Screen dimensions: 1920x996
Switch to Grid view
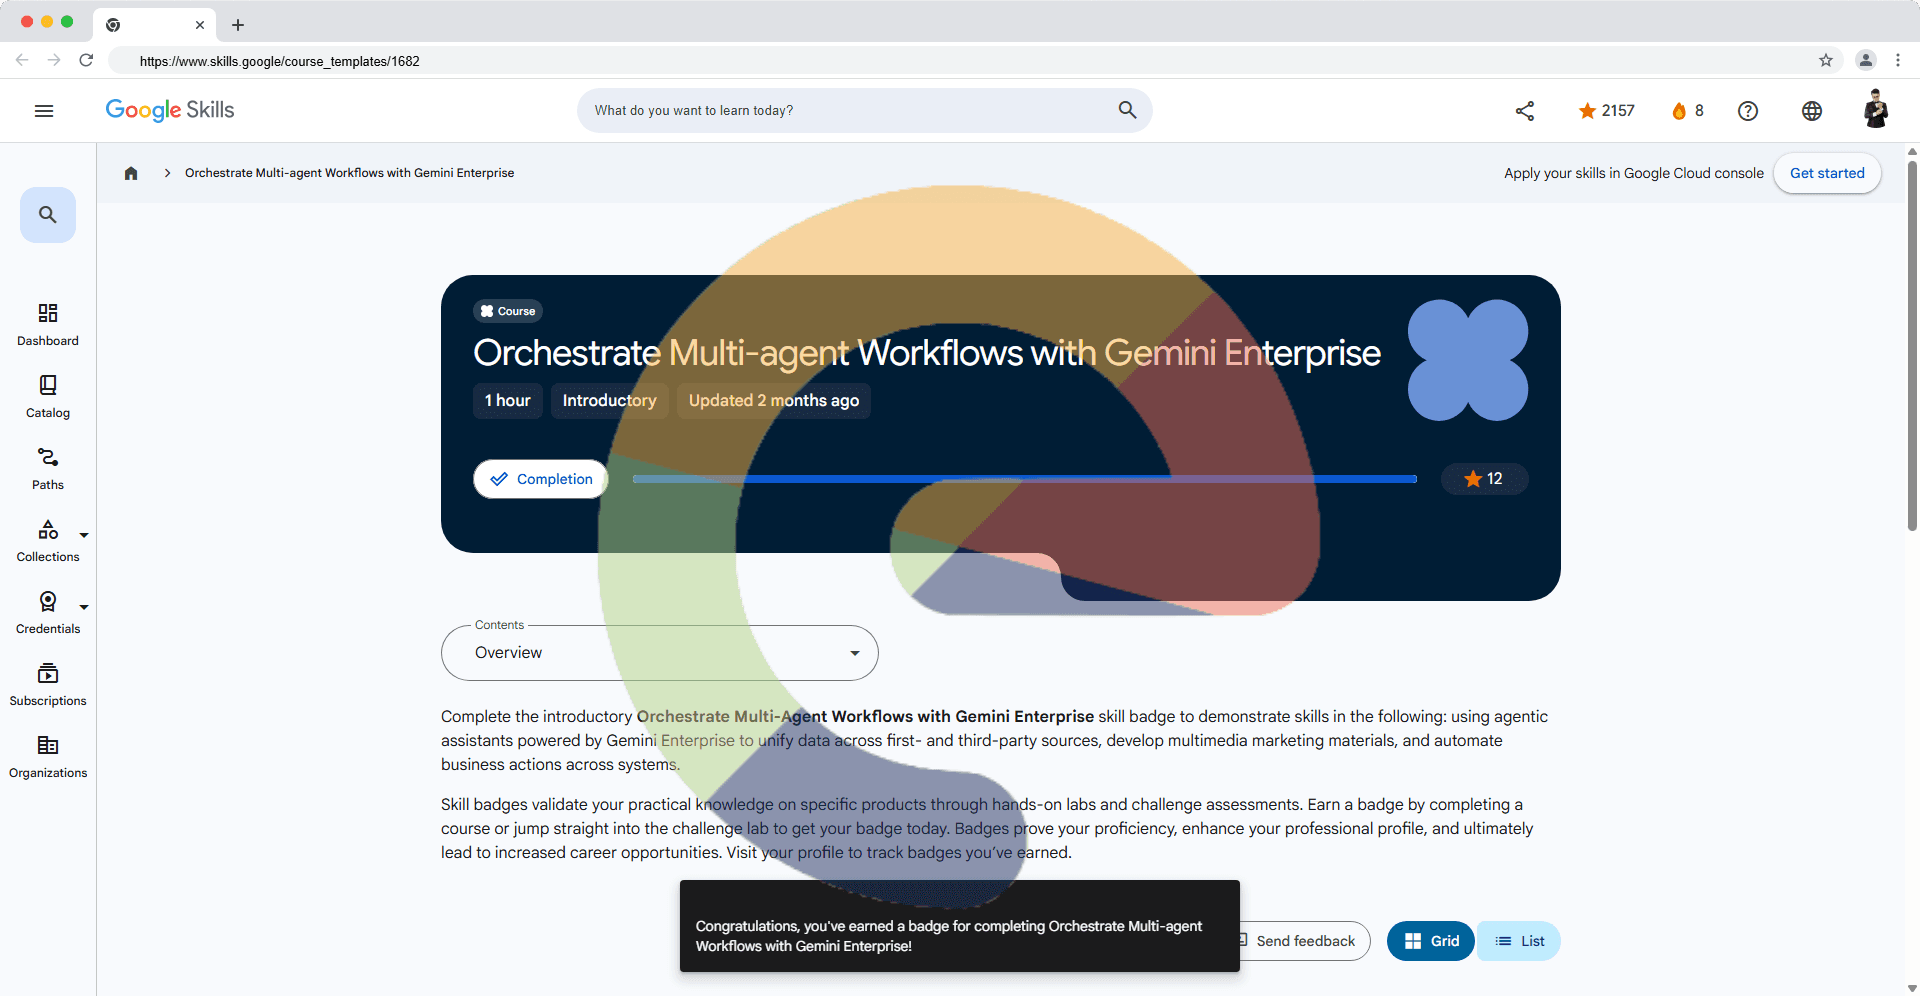[1431, 941]
